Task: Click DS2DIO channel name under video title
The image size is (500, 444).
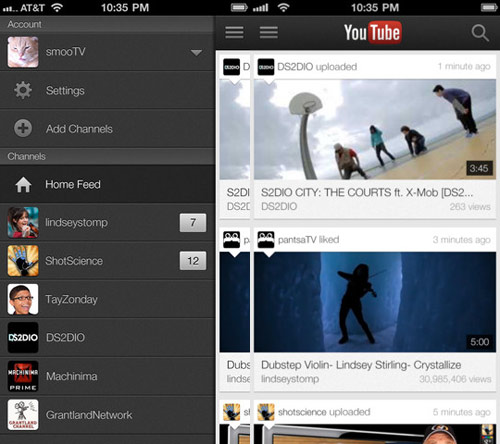Action: [x=279, y=207]
